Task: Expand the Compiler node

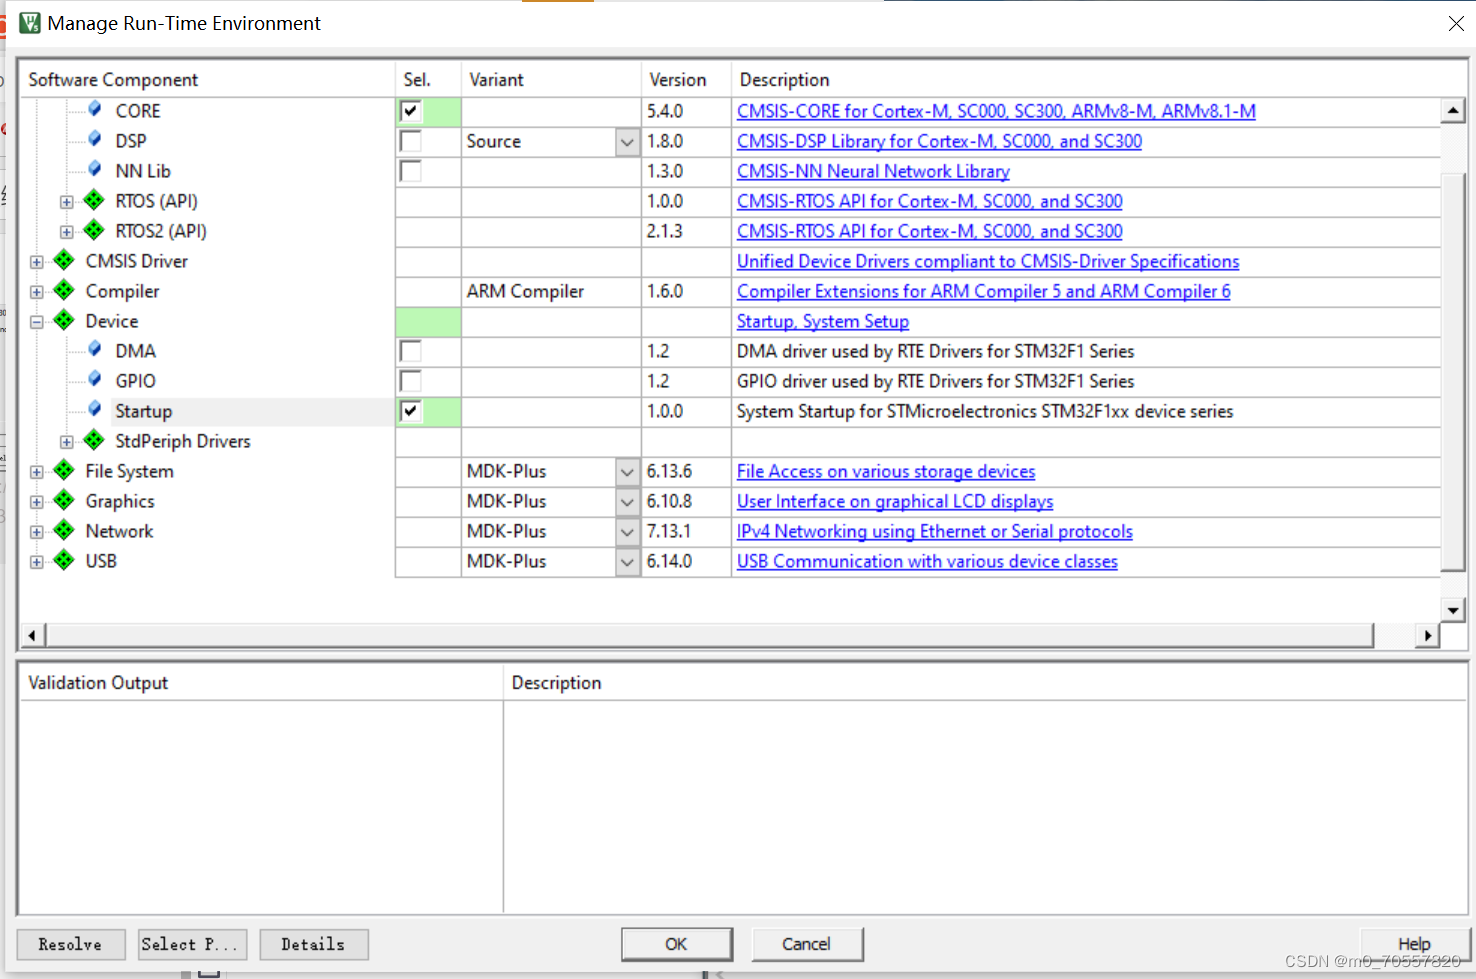Action: [x=37, y=292]
